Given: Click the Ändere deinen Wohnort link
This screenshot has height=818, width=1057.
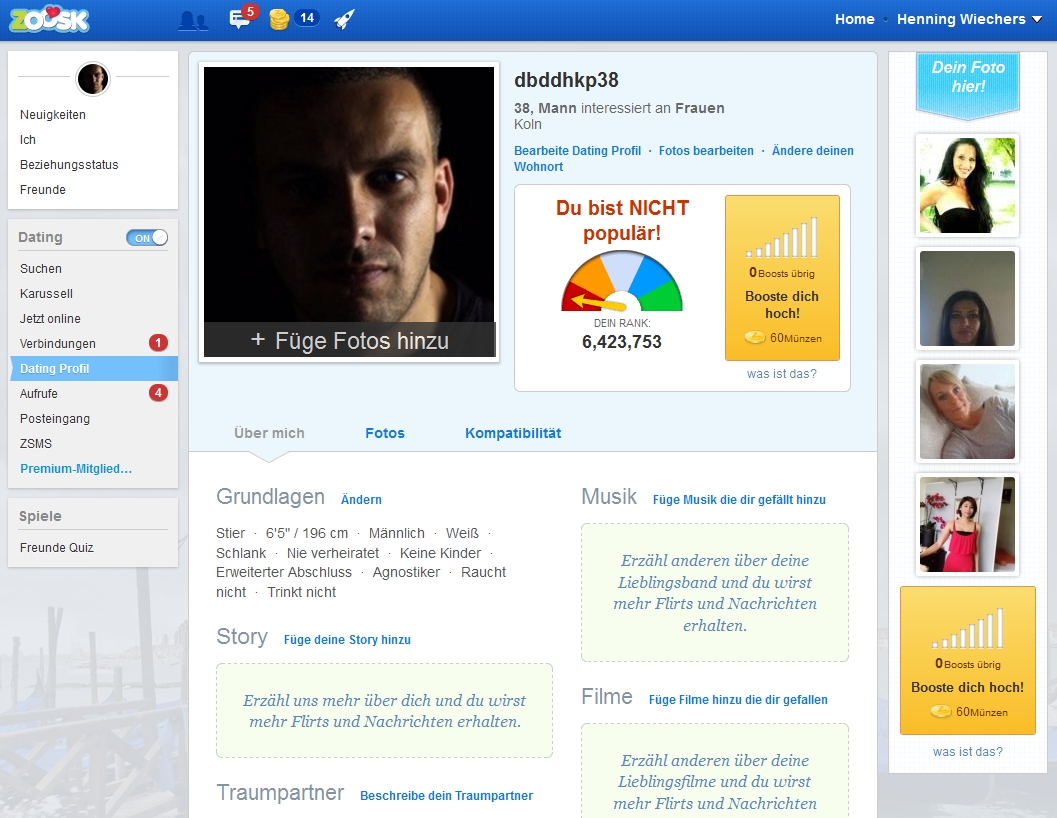Looking at the screenshot, I should click(812, 150).
